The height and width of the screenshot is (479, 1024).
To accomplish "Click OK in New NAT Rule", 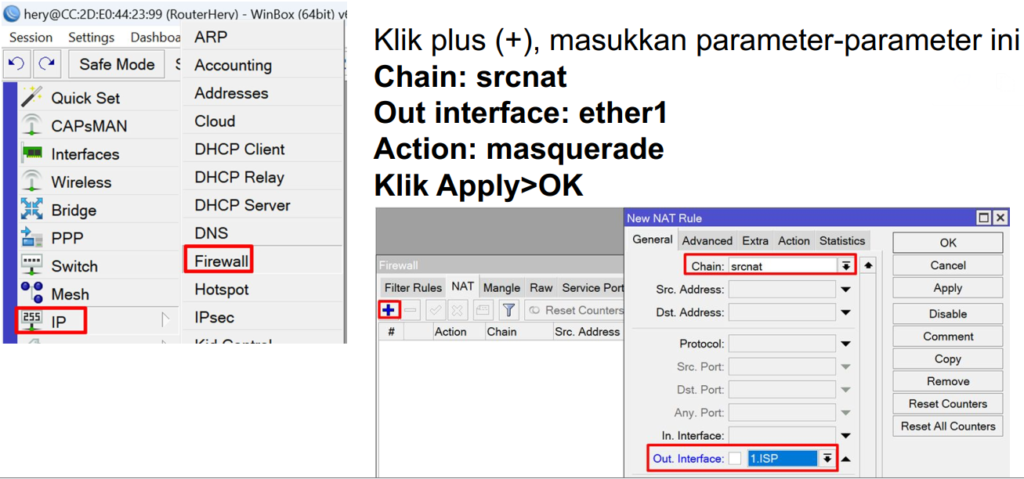I will coord(948,242).
